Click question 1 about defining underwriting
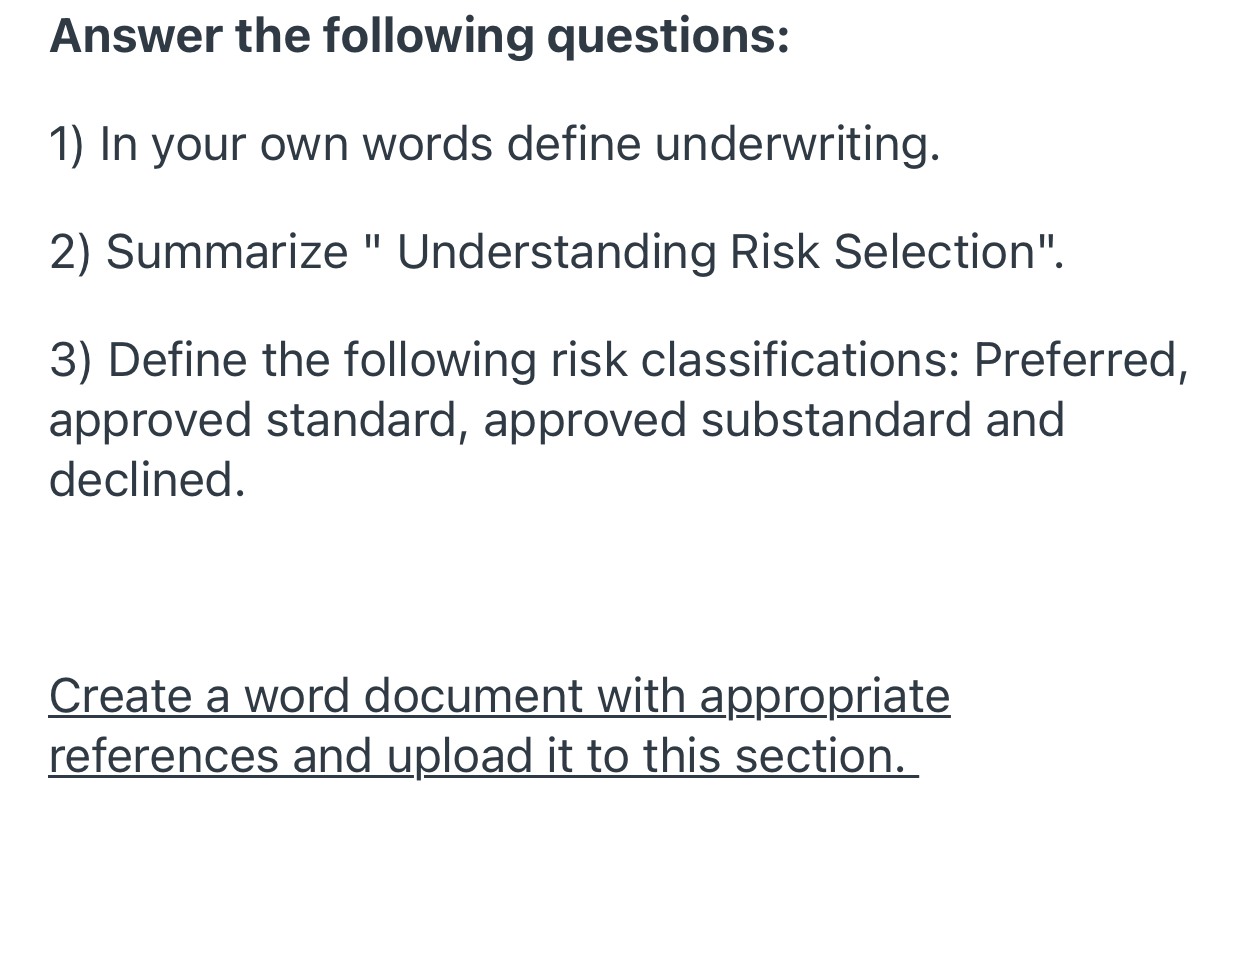This screenshot has height=957, width=1242. click(x=494, y=144)
